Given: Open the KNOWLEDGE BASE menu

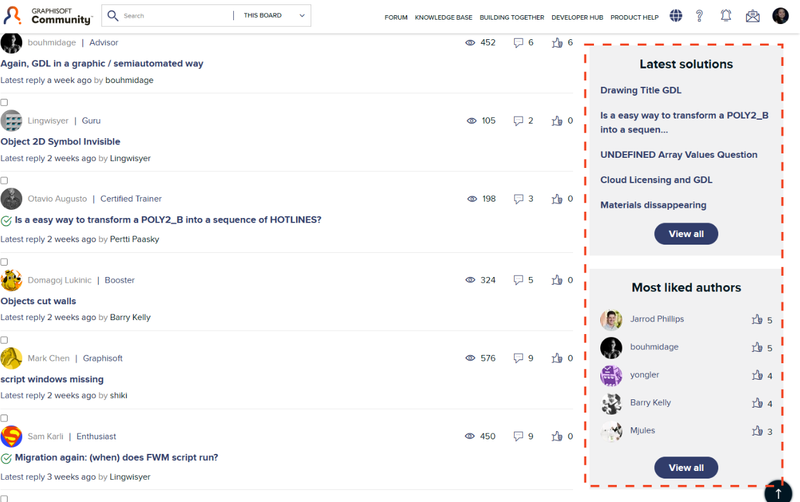Looking at the screenshot, I should pyautogui.click(x=443, y=17).
